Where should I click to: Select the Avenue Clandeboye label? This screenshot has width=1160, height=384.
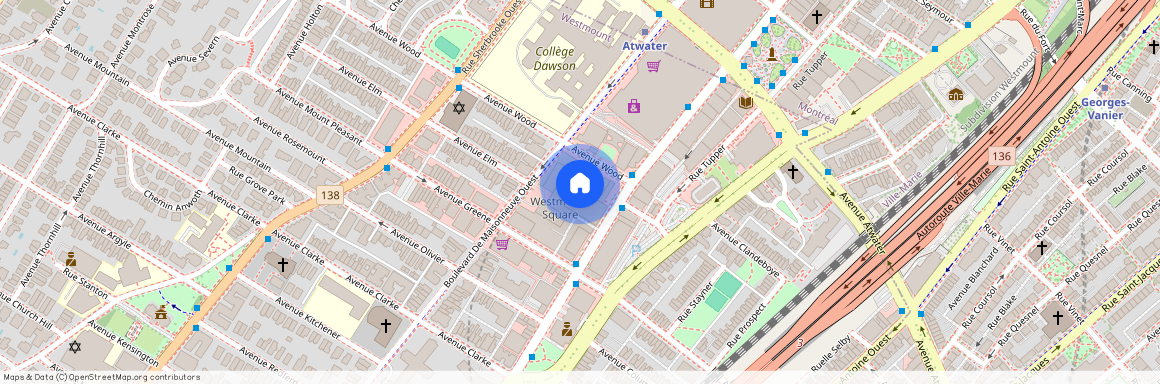click(746, 250)
